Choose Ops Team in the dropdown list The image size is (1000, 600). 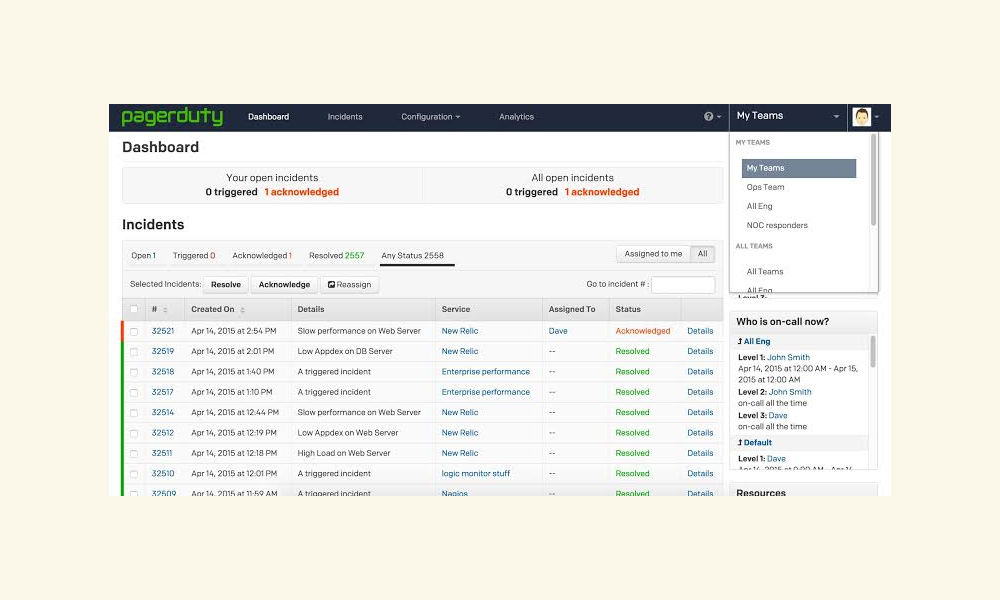pos(765,187)
